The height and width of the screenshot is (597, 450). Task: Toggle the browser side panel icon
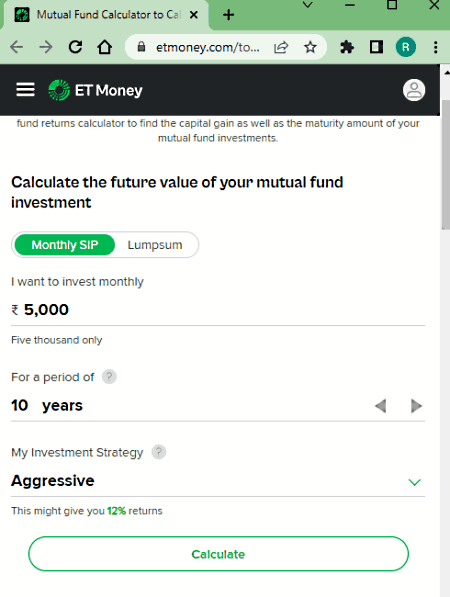click(376, 47)
